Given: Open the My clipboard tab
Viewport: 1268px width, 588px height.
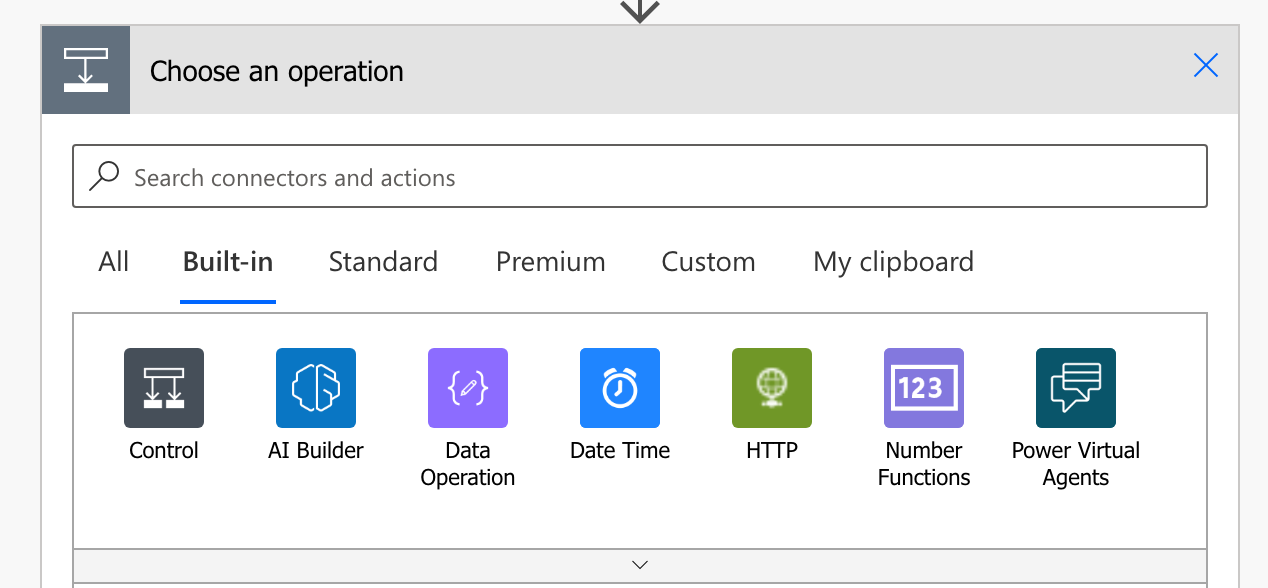Looking at the screenshot, I should pos(893,262).
